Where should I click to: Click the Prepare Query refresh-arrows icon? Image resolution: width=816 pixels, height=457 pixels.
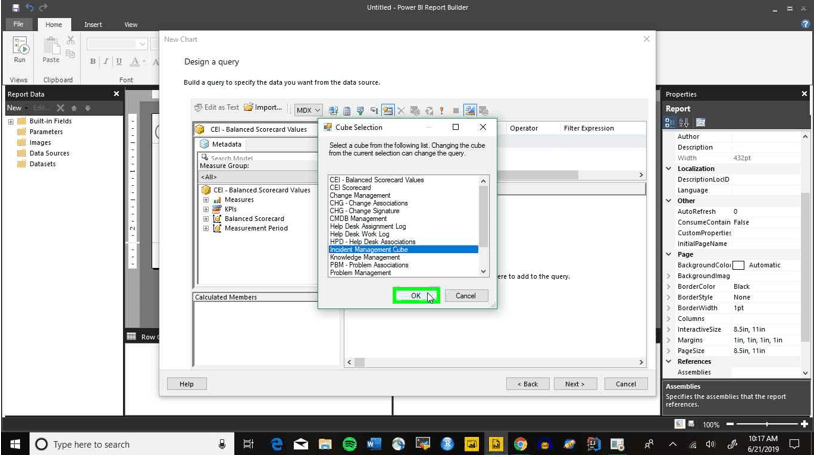429,110
